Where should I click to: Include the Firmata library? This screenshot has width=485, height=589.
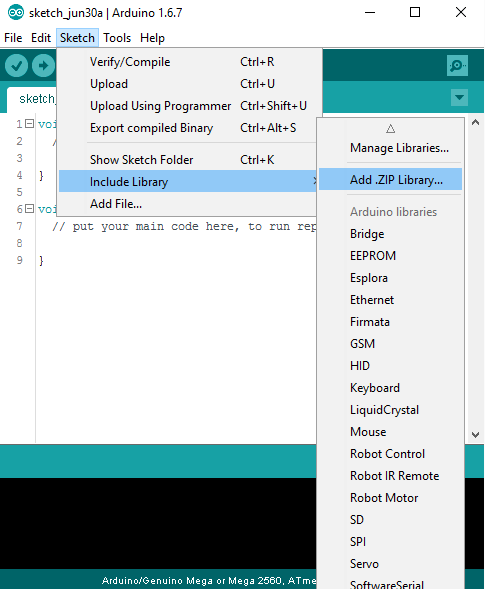390,322
